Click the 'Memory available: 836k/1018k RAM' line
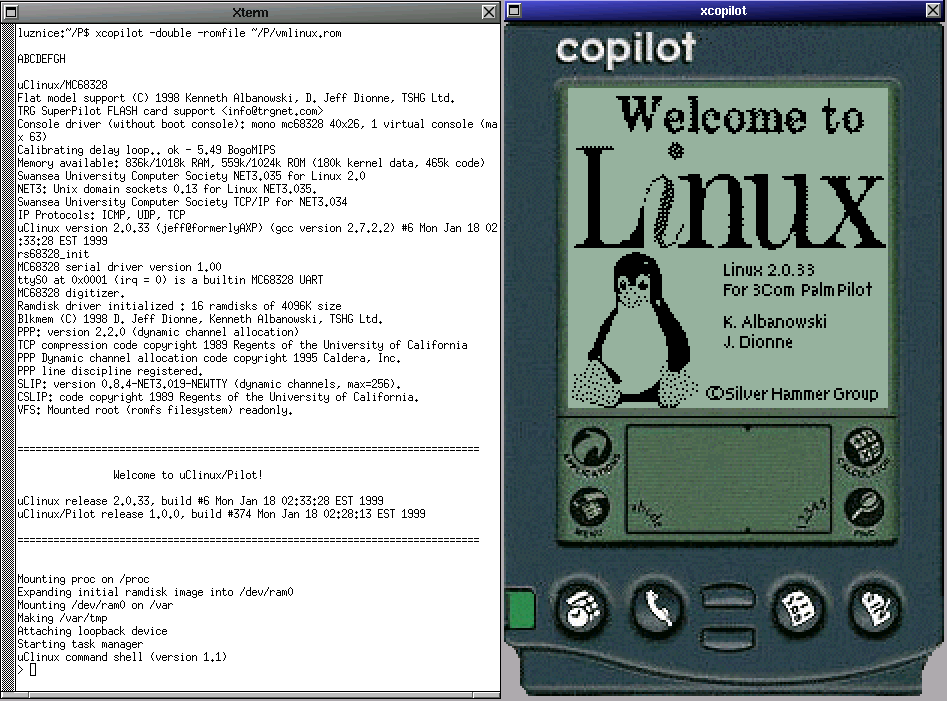This screenshot has height=701, width=947. 251,163
